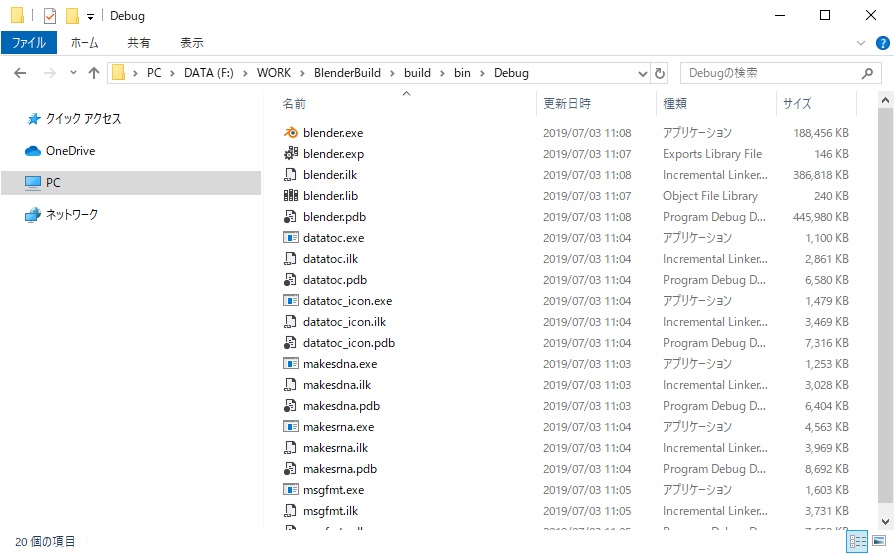Select the msgfmt.ilk file name
Image resolution: width=895 pixels, height=554 pixels.
click(x=330, y=511)
